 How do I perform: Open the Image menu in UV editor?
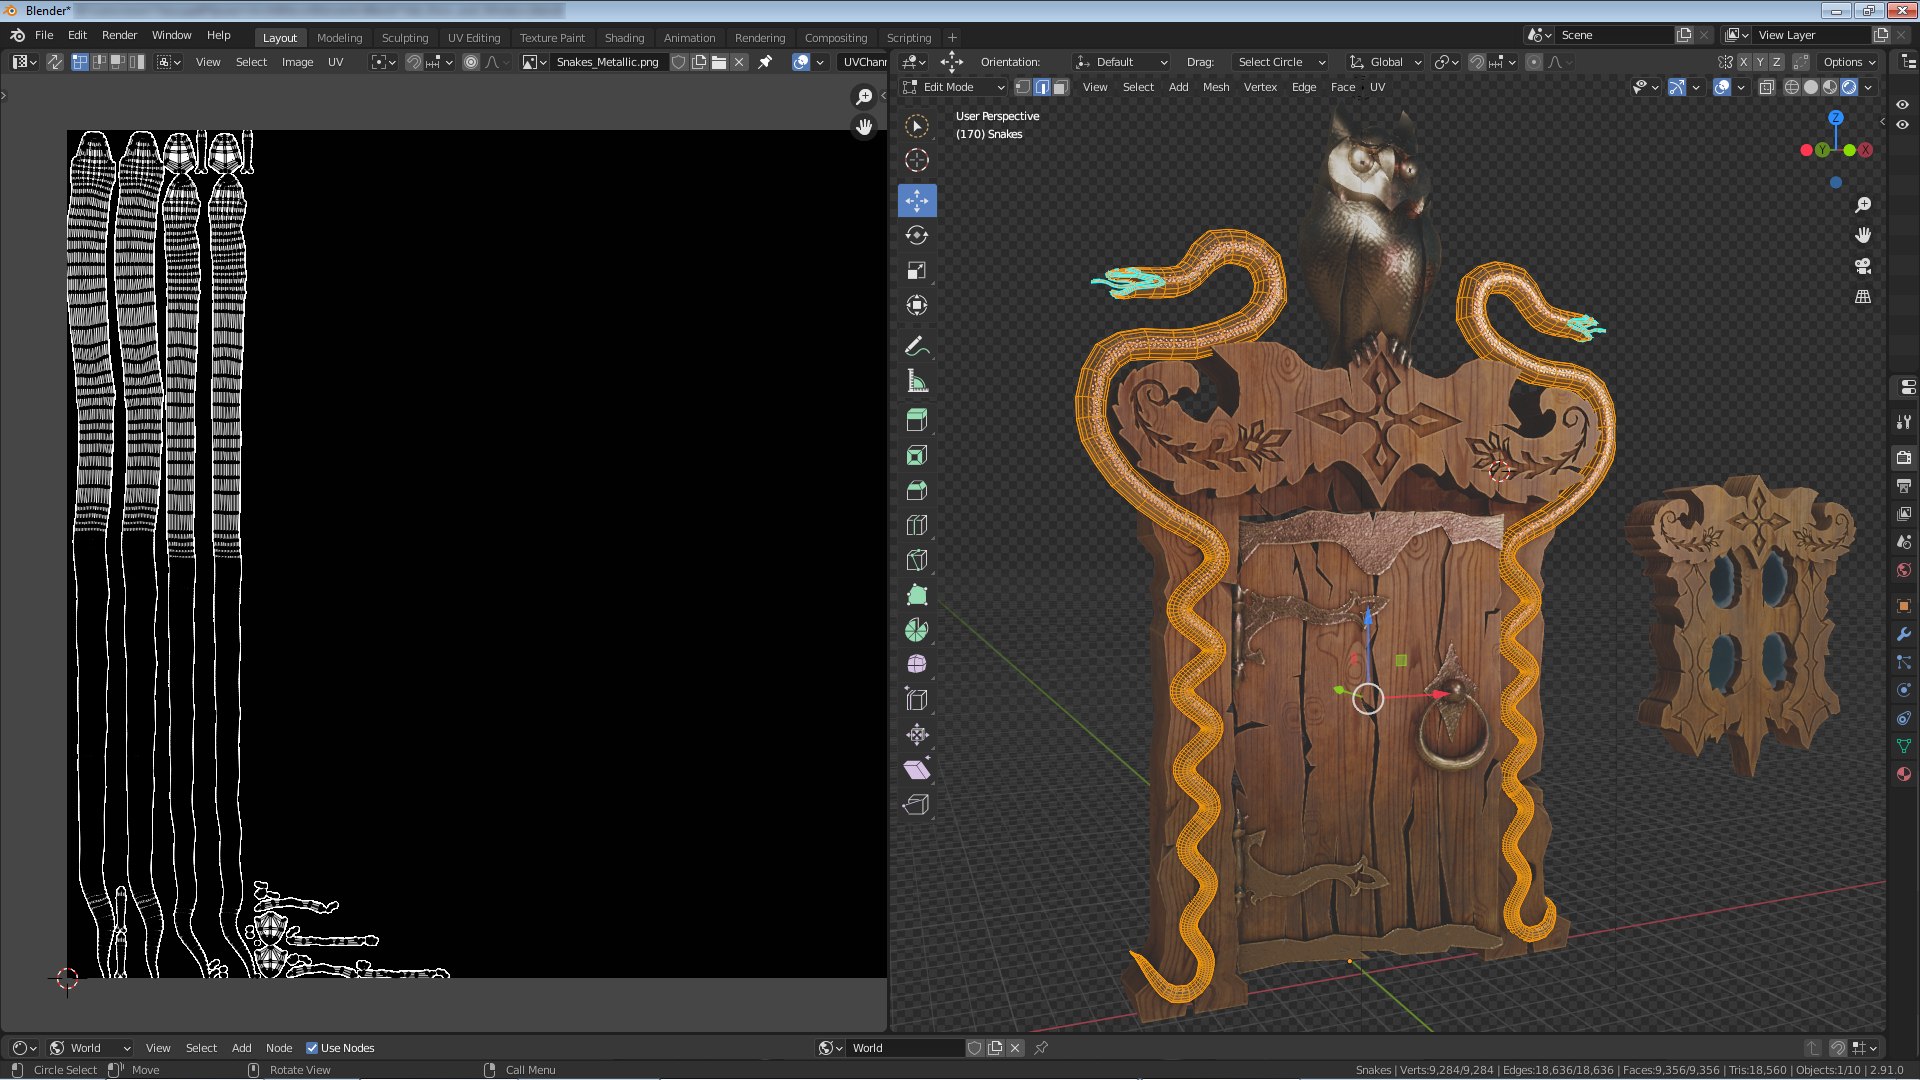pos(297,62)
